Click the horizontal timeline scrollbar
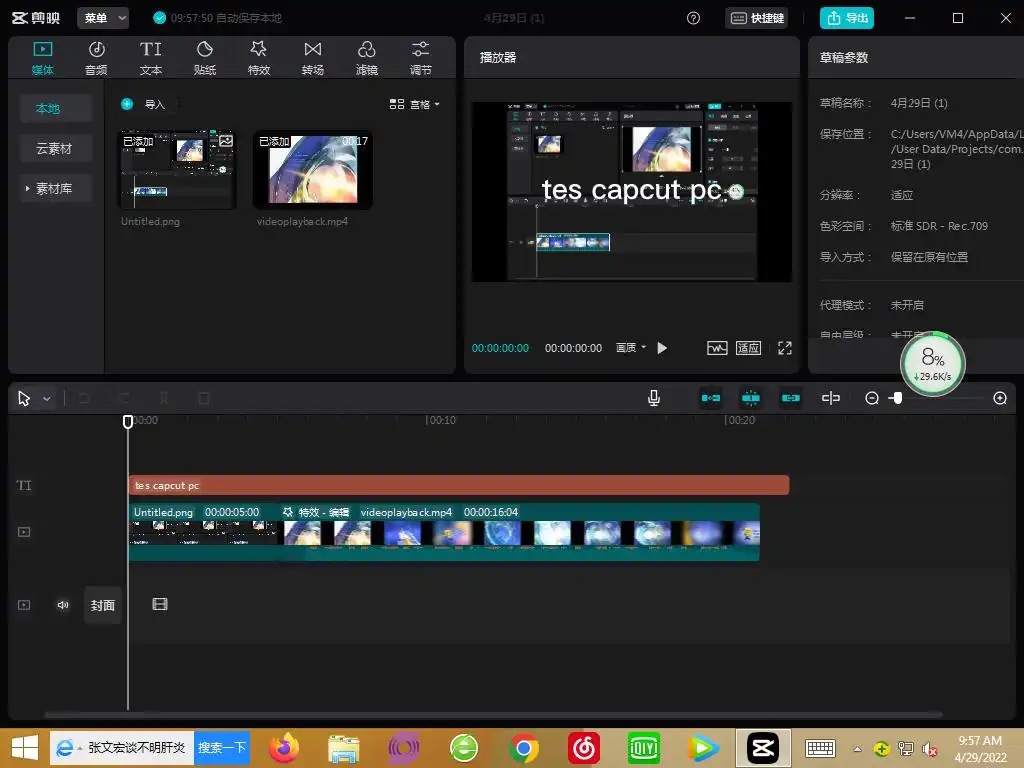 (493, 714)
